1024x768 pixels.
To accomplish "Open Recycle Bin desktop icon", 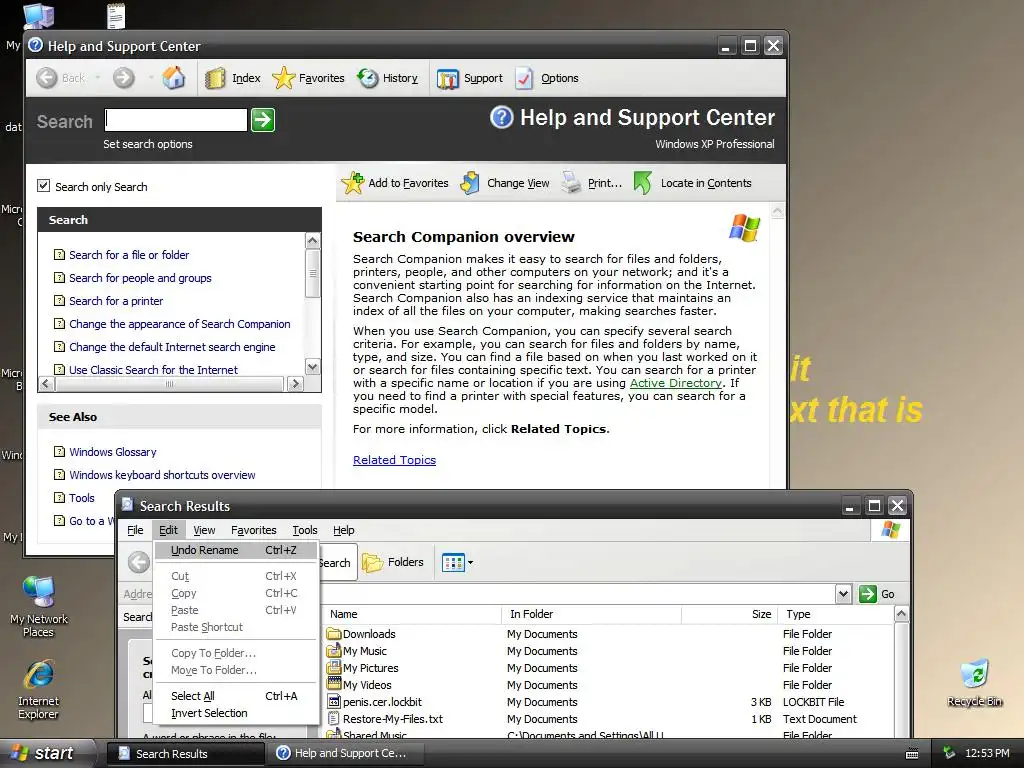I will (974, 682).
